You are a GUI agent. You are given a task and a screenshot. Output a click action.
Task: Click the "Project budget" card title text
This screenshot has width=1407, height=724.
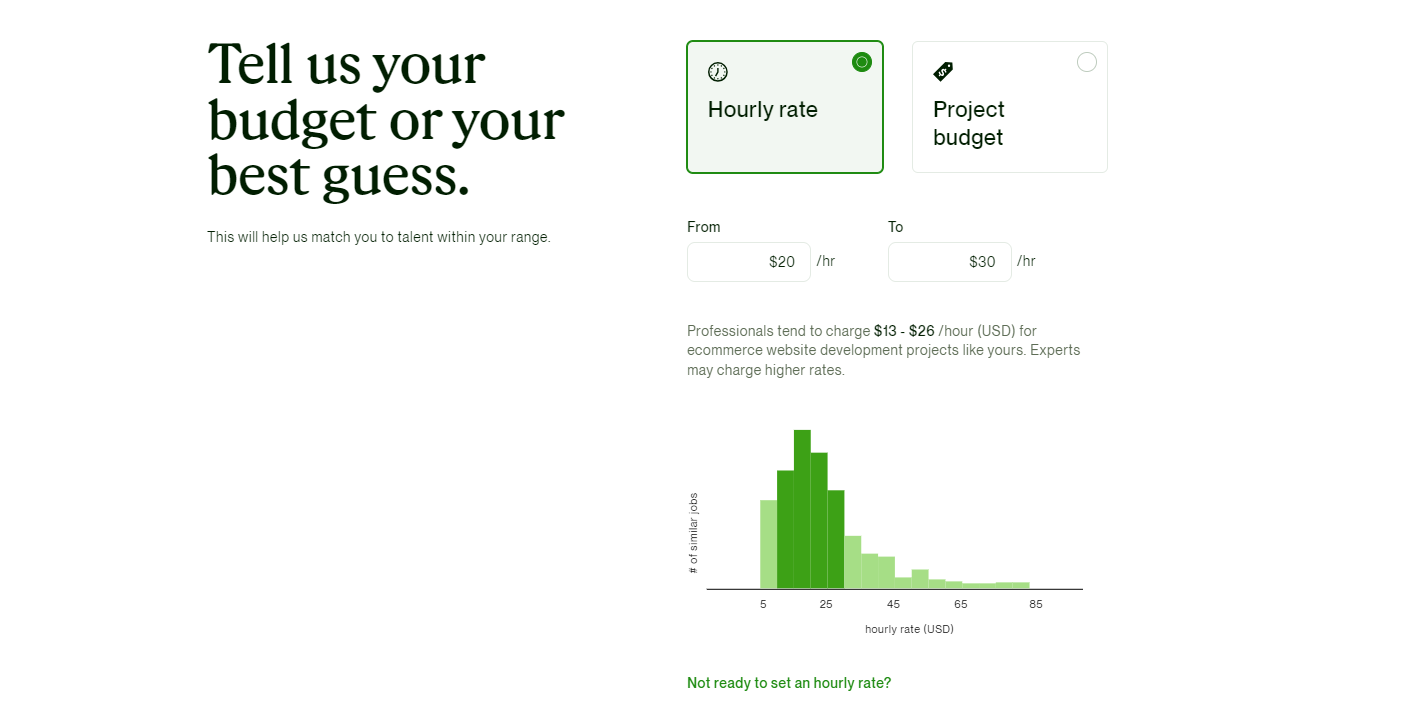968,123
